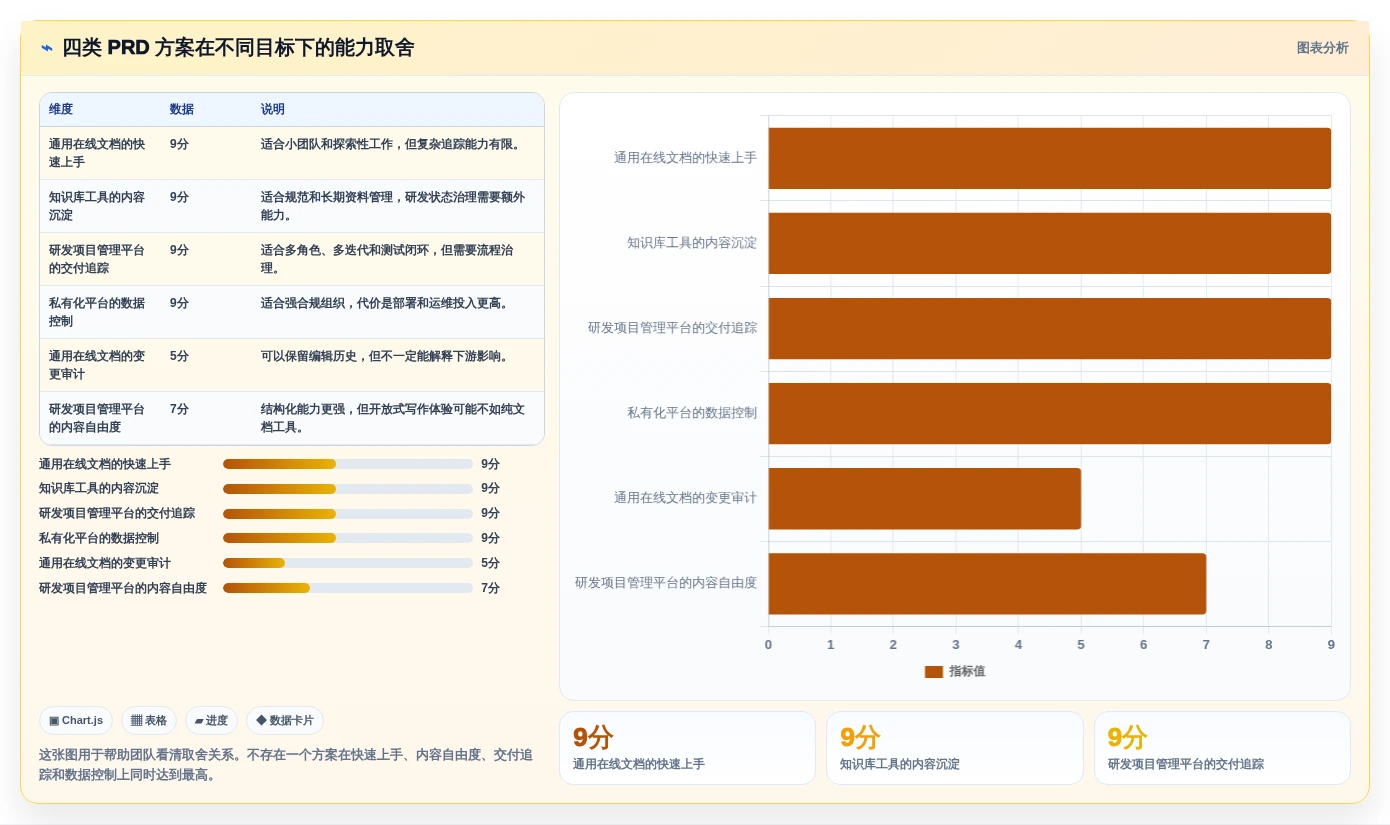1390x825 pixels.
Task: Click x-axis tick value 5
Action: point(1081,645)
